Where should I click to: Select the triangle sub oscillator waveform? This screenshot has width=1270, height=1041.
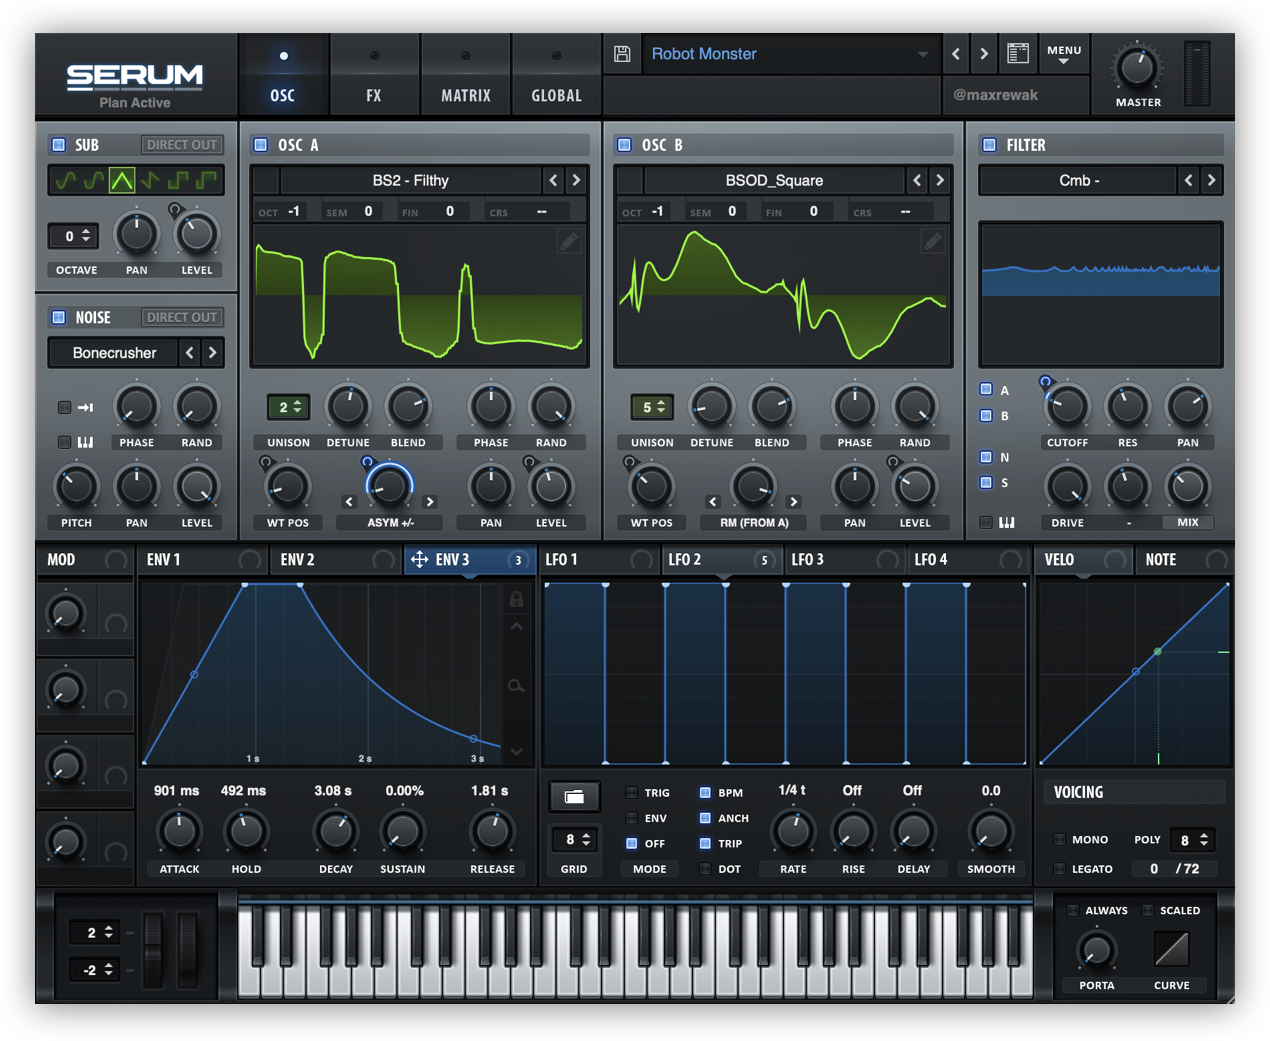pos(122,180)
